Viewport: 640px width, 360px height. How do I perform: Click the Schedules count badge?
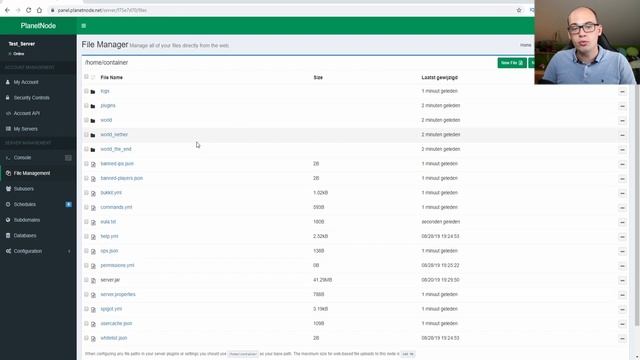point(69,204)
